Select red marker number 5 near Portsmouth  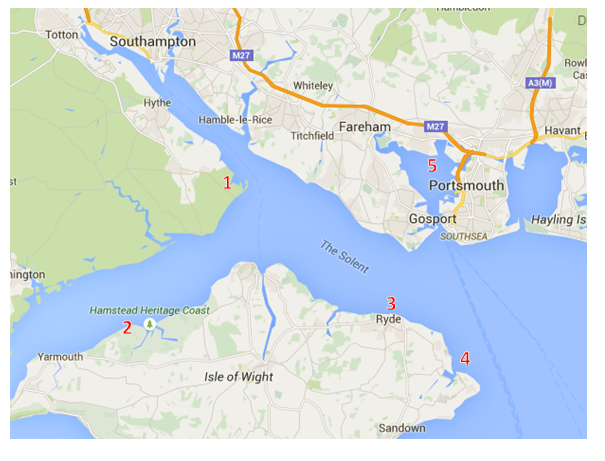(x=432, y=165)
